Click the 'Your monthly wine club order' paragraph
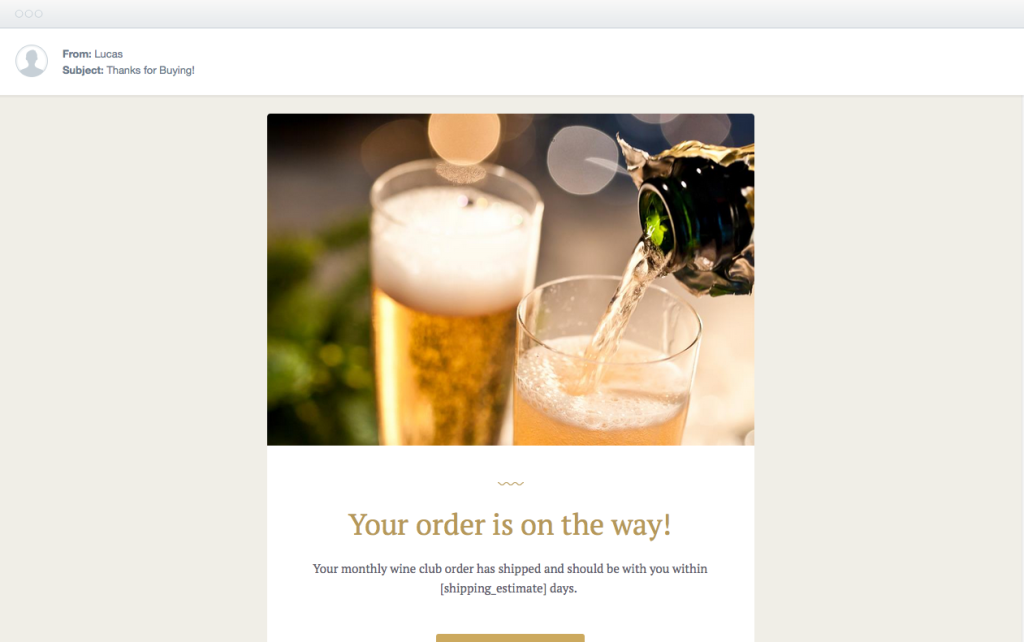 pos(510,578)
